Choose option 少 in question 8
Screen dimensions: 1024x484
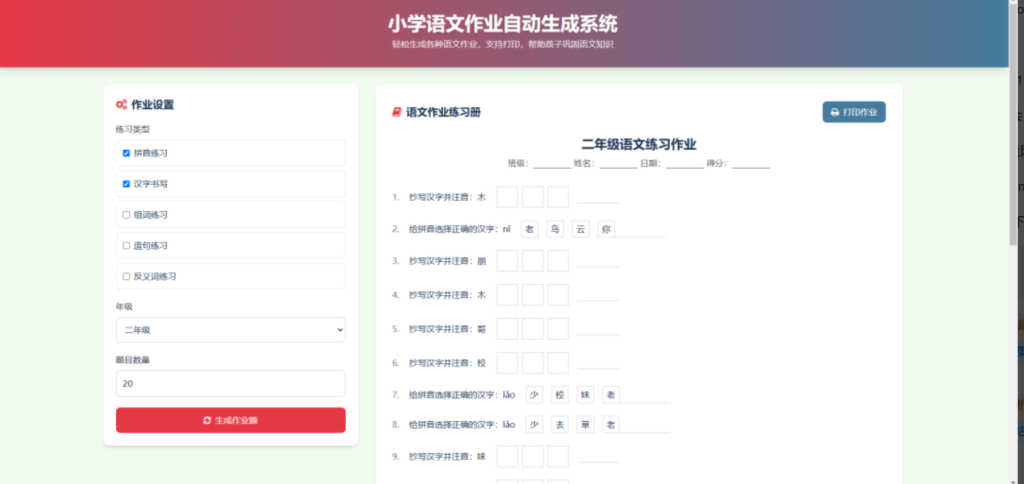click(534, 425)
